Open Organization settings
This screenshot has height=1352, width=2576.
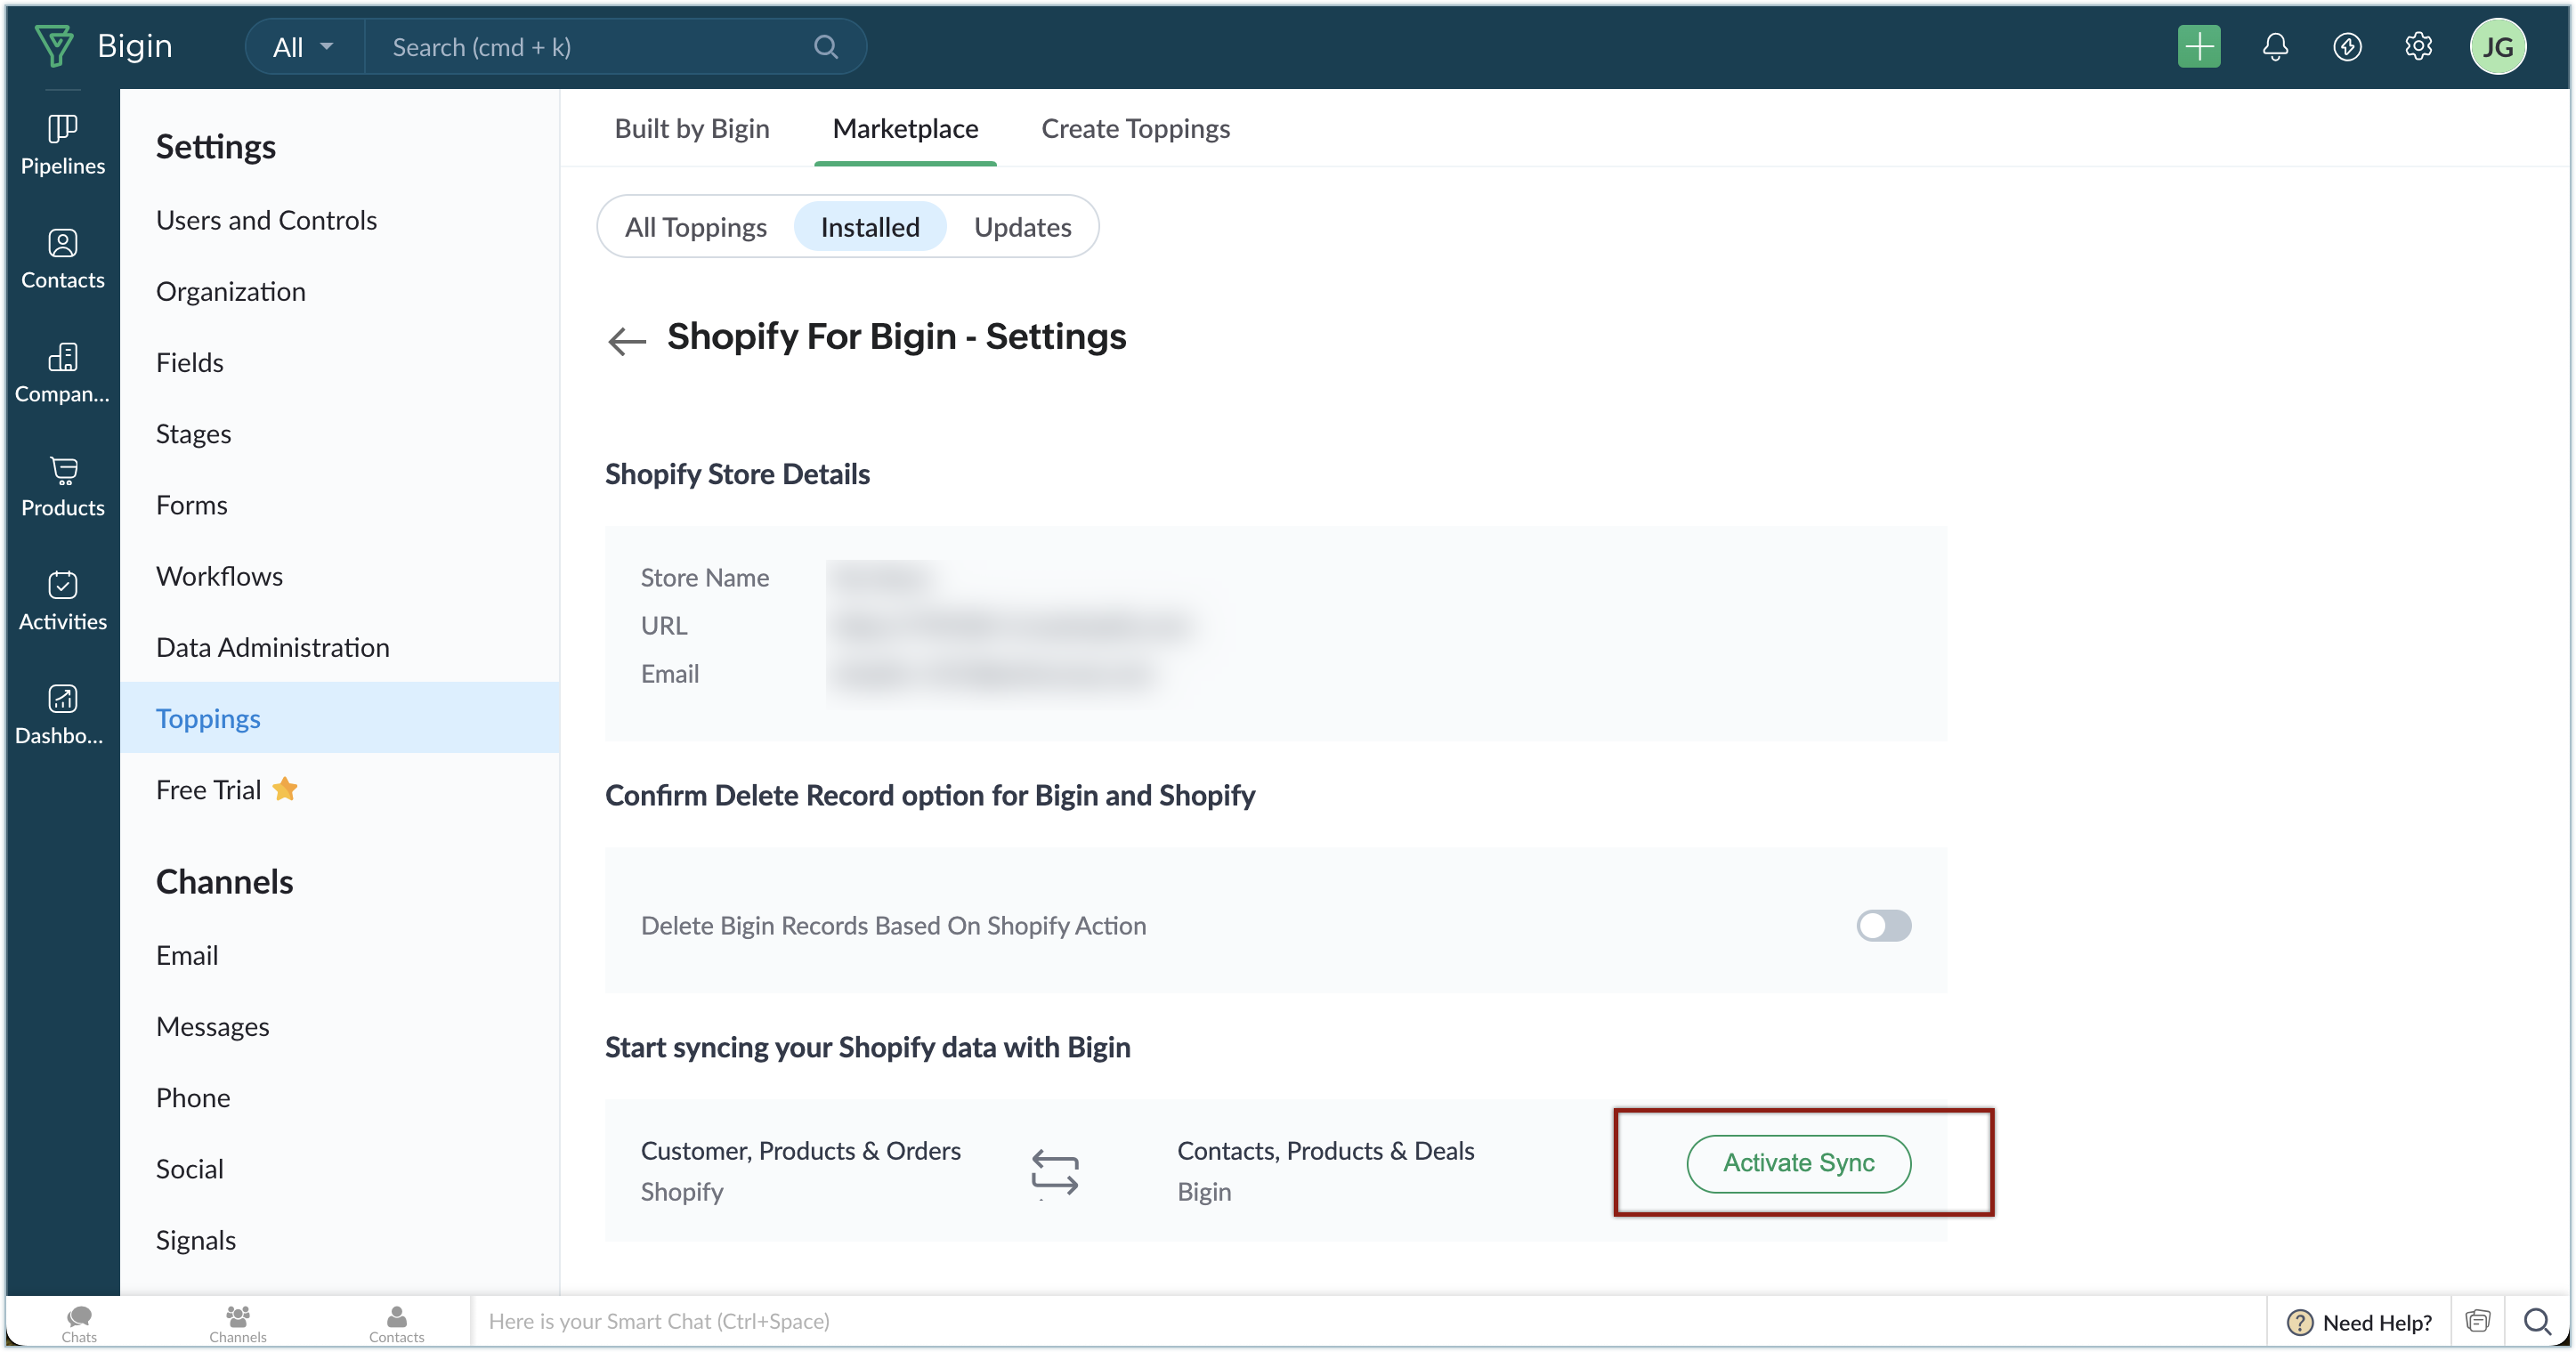(230, 291)
